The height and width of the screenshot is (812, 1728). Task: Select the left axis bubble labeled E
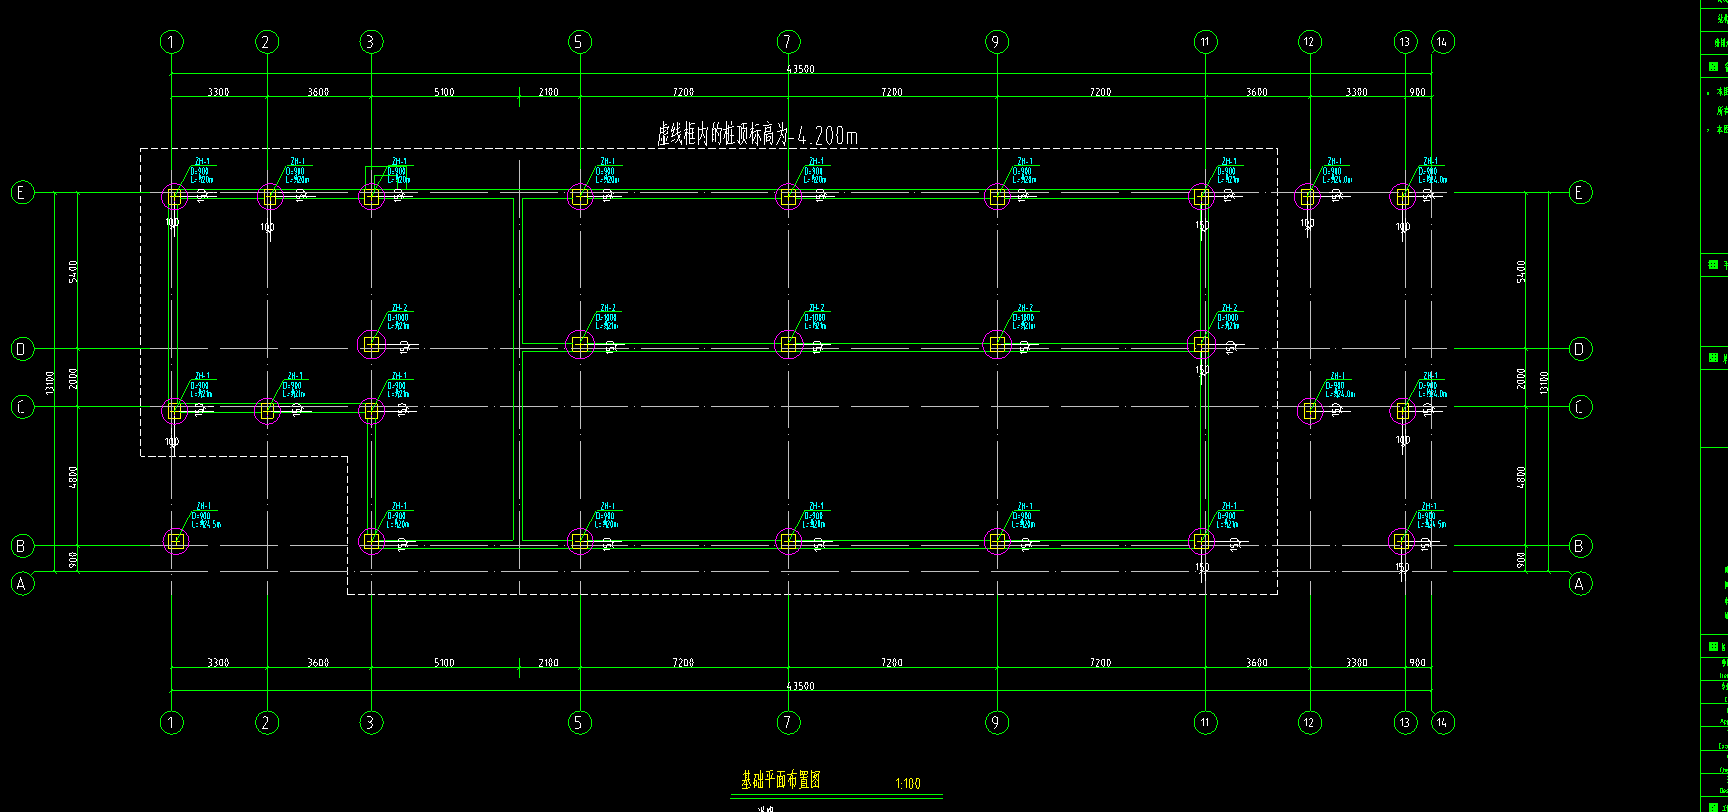[22, 193]
